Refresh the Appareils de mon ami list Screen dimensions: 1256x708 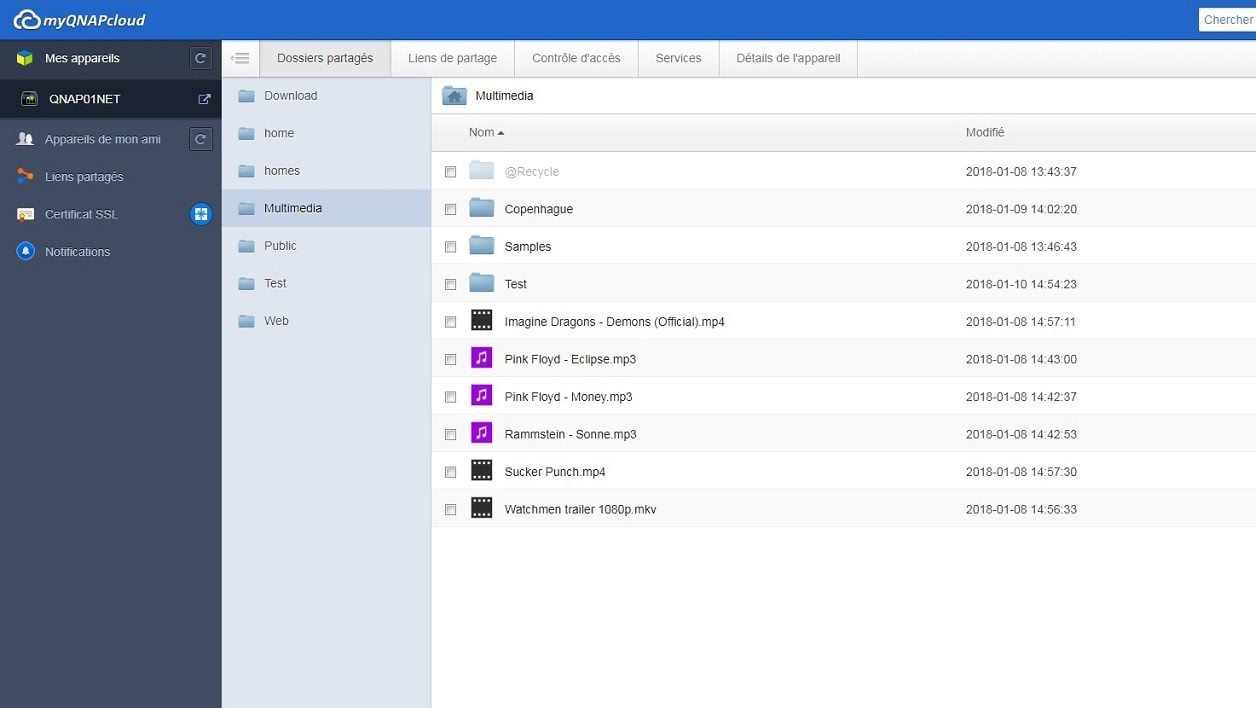click(201, 139)
